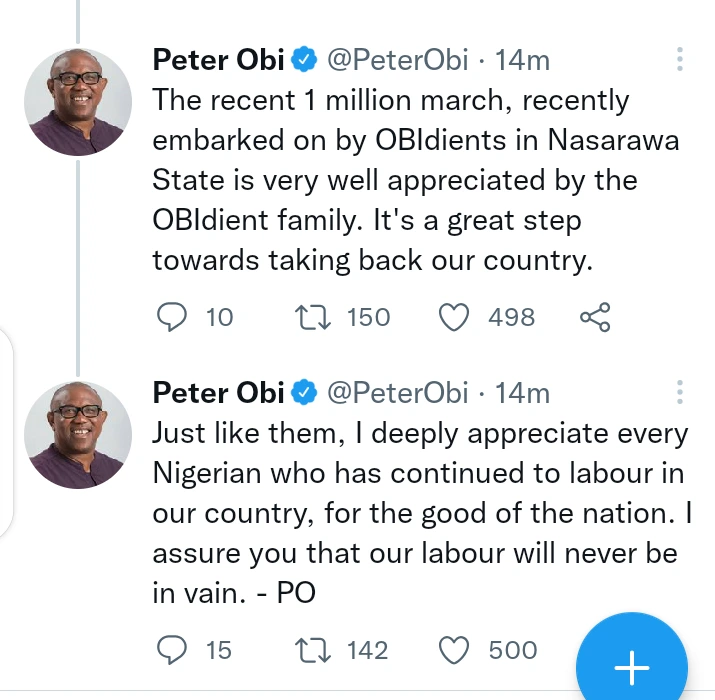Tap the verified badge on first tweet
Image resolution: width=715 pixels, height=700 pixels.
point(304,61)
